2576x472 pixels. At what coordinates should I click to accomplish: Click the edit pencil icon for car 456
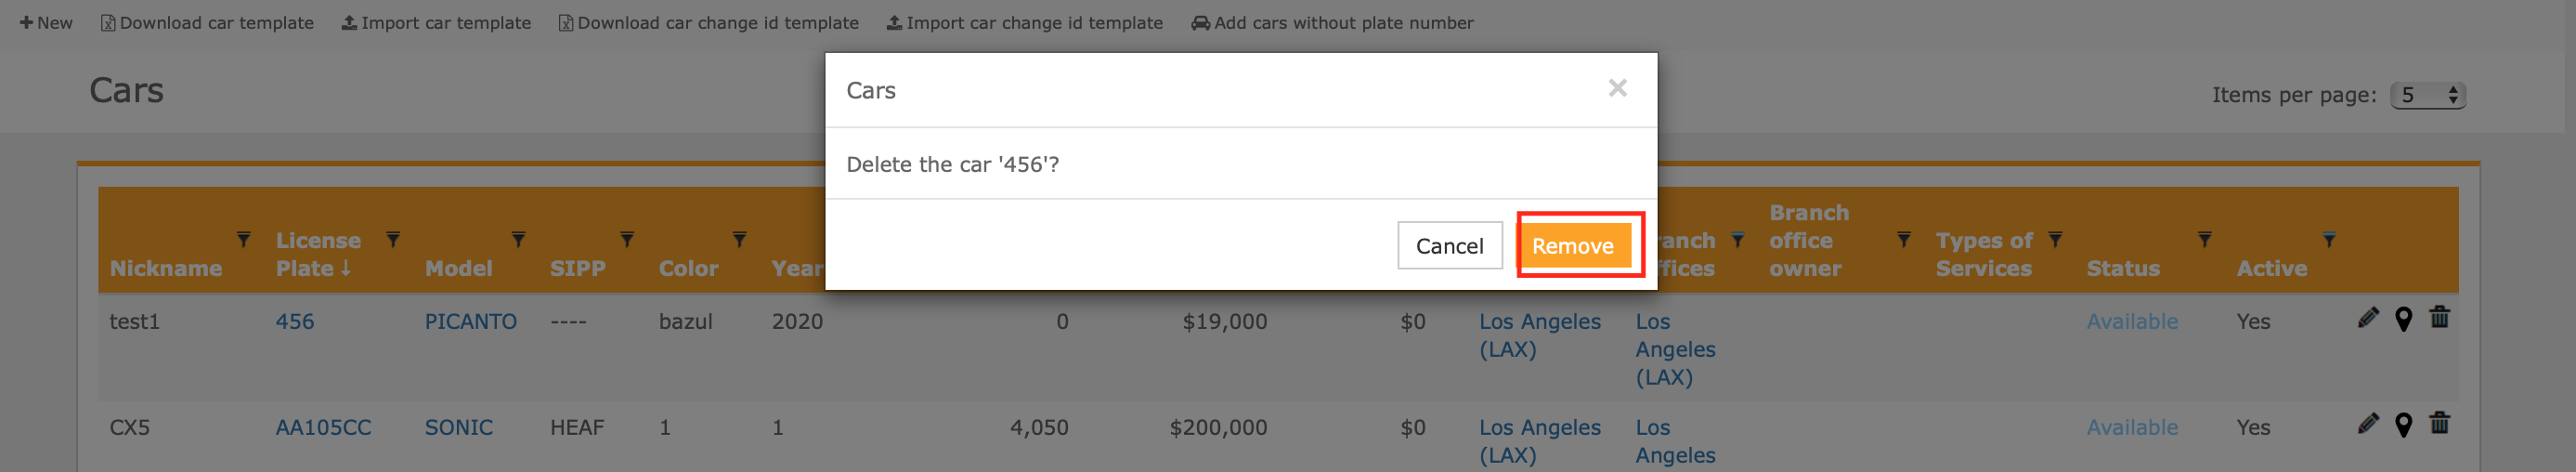(2367, 318)
